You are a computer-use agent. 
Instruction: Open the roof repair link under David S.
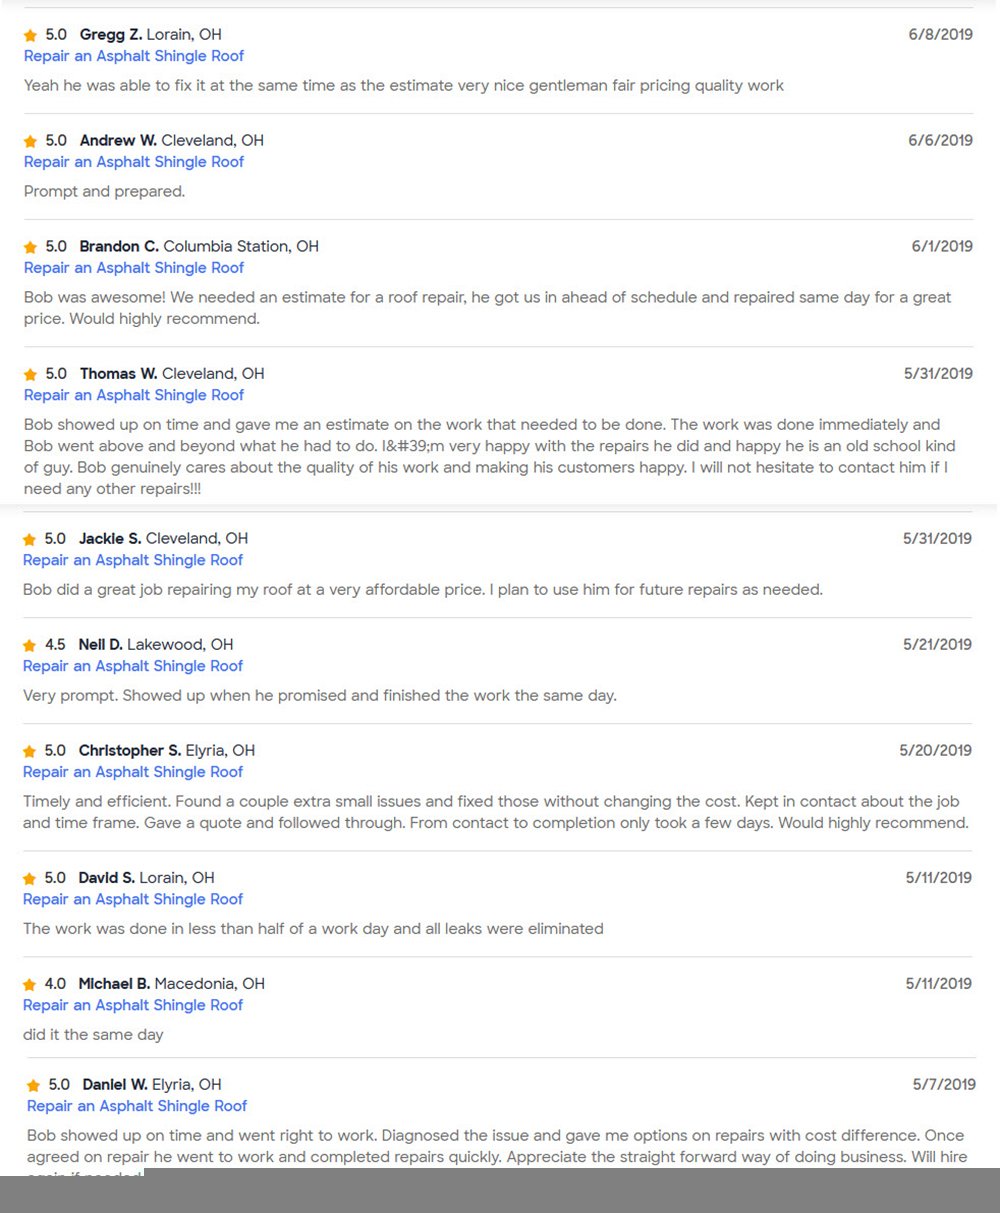point(133,899)
